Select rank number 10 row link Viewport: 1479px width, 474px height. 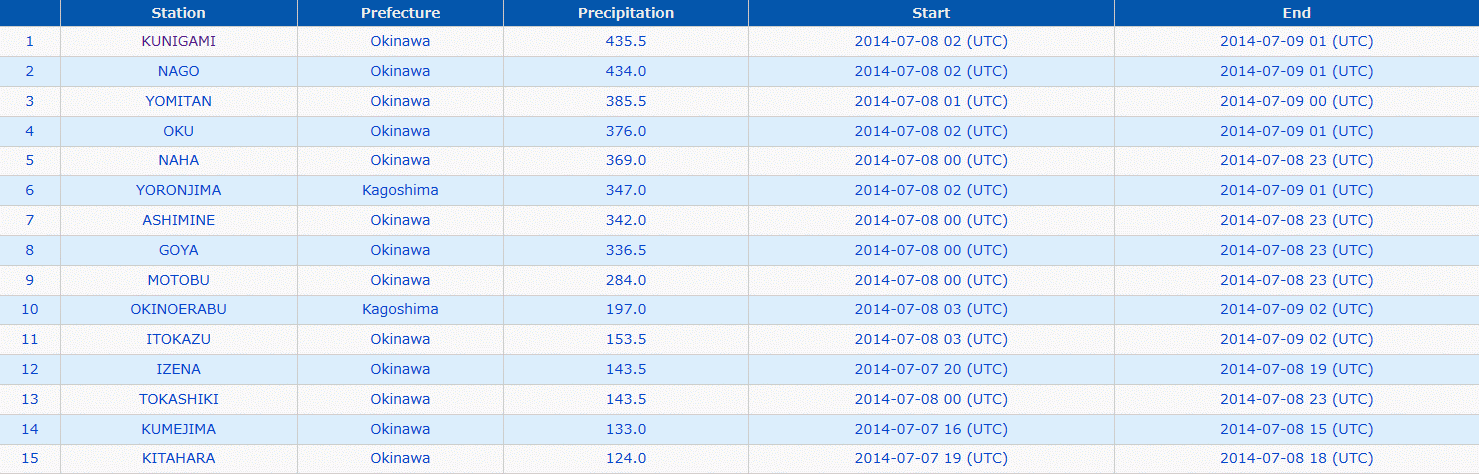[x=30, y=309]
